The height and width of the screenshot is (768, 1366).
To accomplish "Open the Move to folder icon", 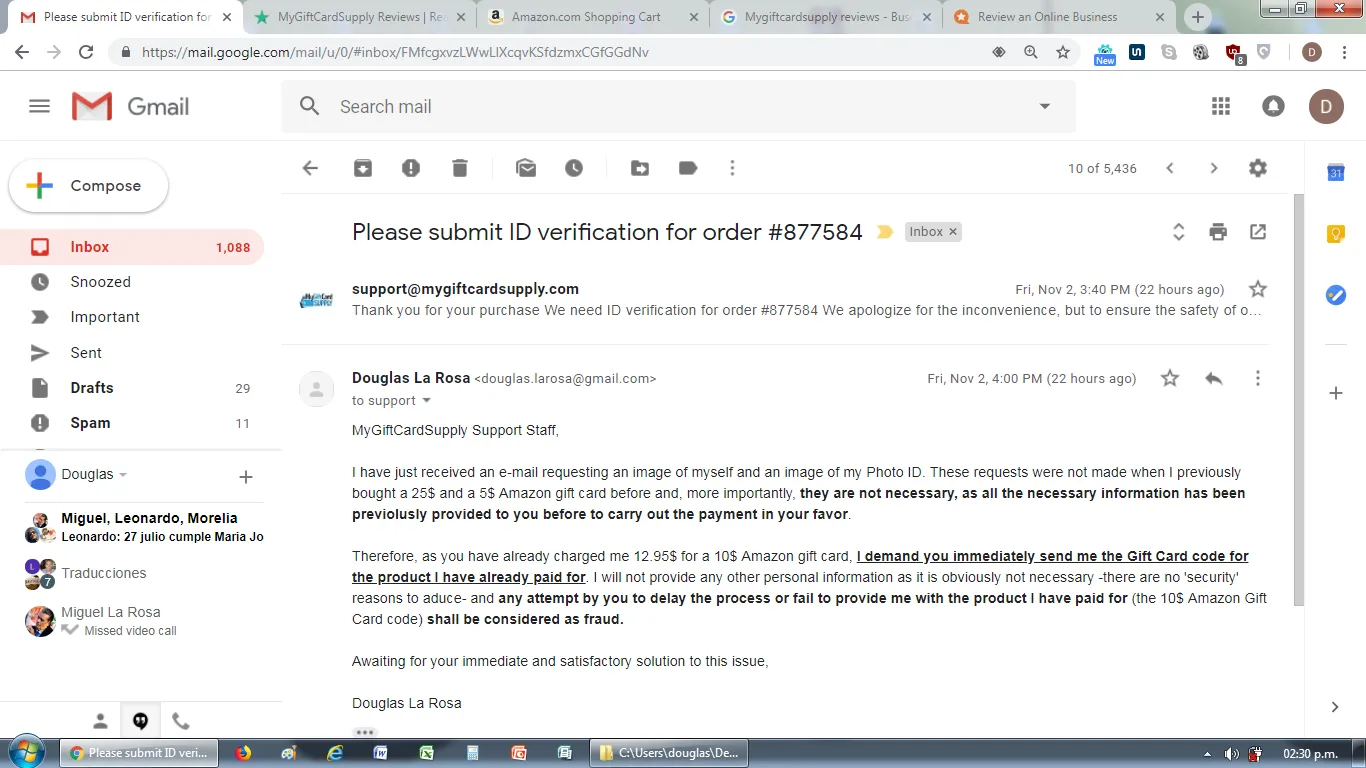I will click(640, 169).
